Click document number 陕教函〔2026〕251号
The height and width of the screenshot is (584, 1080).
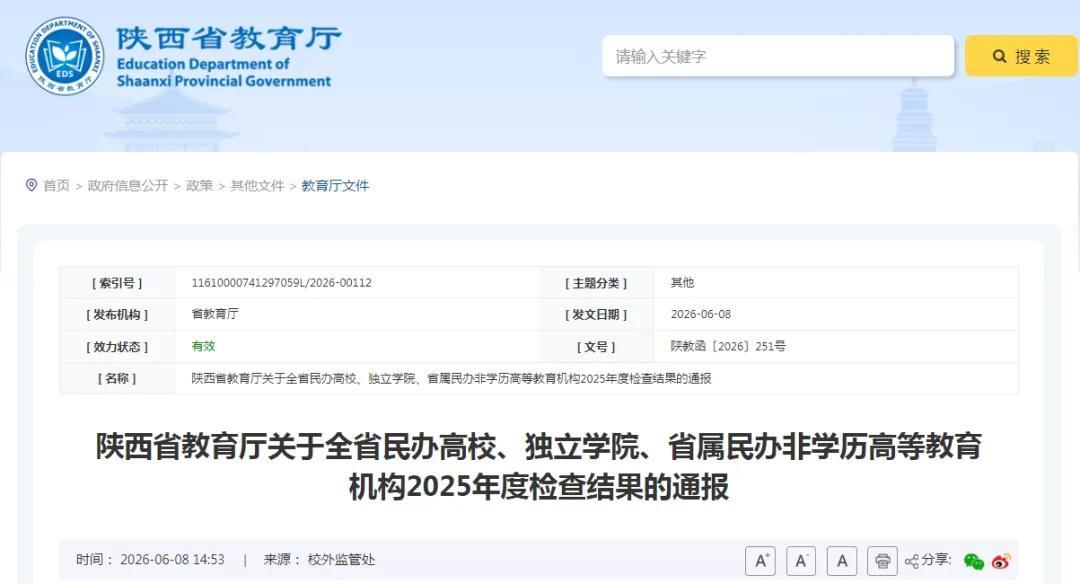[728, 346]
